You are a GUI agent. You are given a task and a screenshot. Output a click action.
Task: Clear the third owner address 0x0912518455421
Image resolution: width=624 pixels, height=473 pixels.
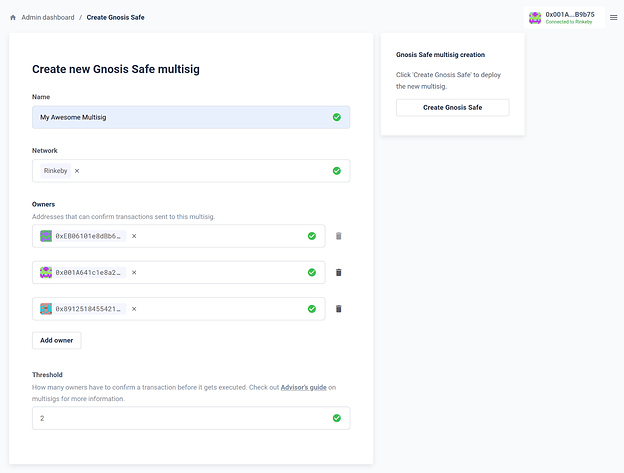pyautogui.click(x=134, y=309)
